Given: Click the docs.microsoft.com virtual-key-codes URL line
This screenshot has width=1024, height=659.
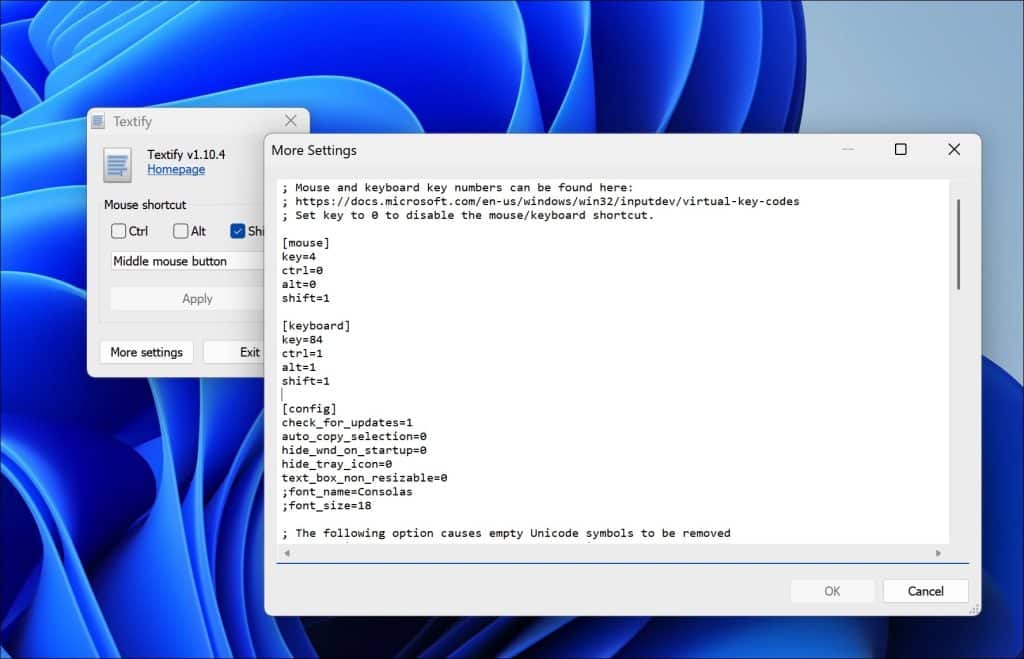Looking at the screenshot, I should [540, 201].
